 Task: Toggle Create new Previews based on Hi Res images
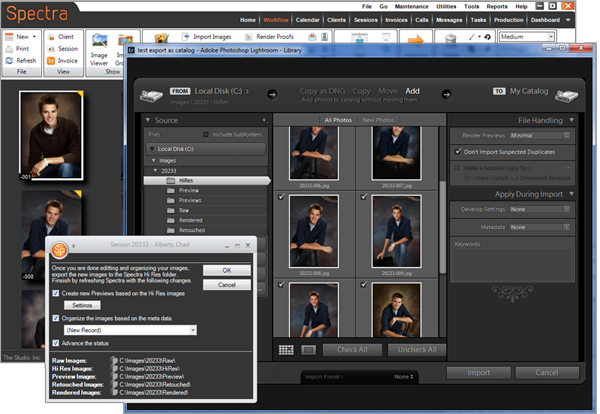(56, 293)
